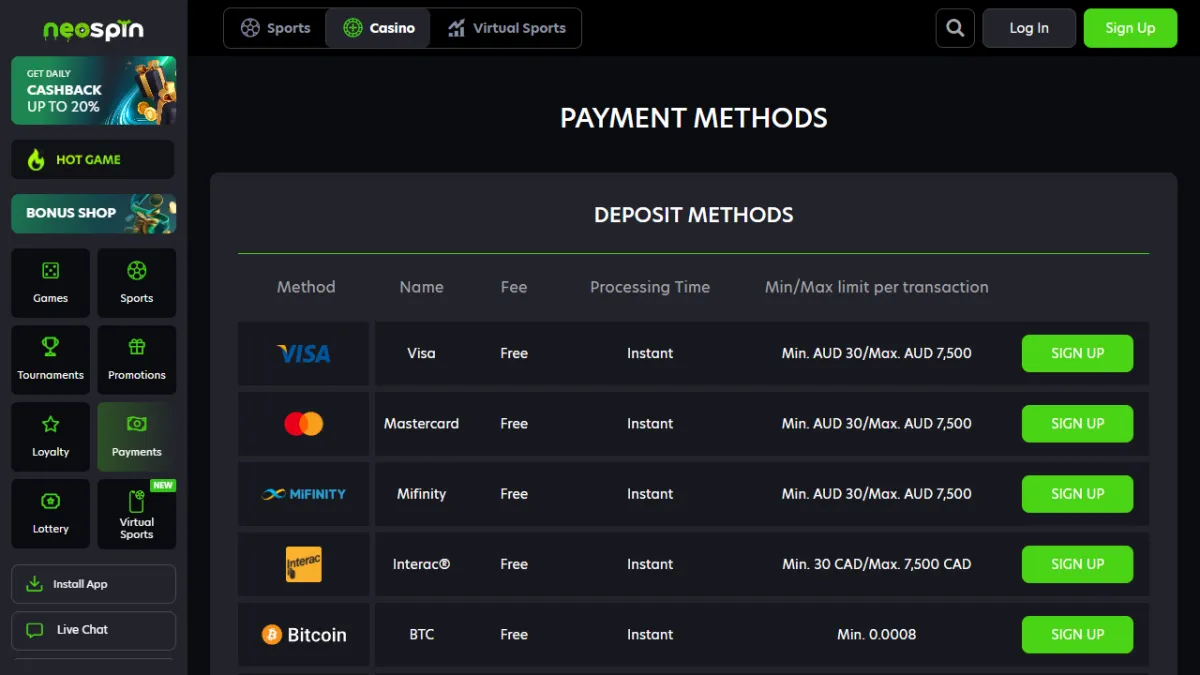
Task: Click the Min/Max limit per transaction header
Action: [x=877, y=287]
